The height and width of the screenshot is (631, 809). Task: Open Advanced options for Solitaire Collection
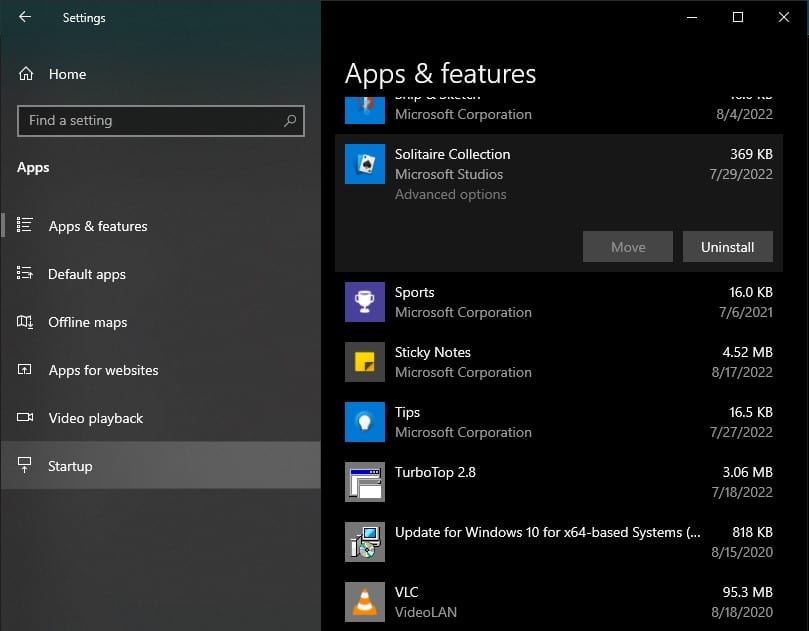coord(450,194)
